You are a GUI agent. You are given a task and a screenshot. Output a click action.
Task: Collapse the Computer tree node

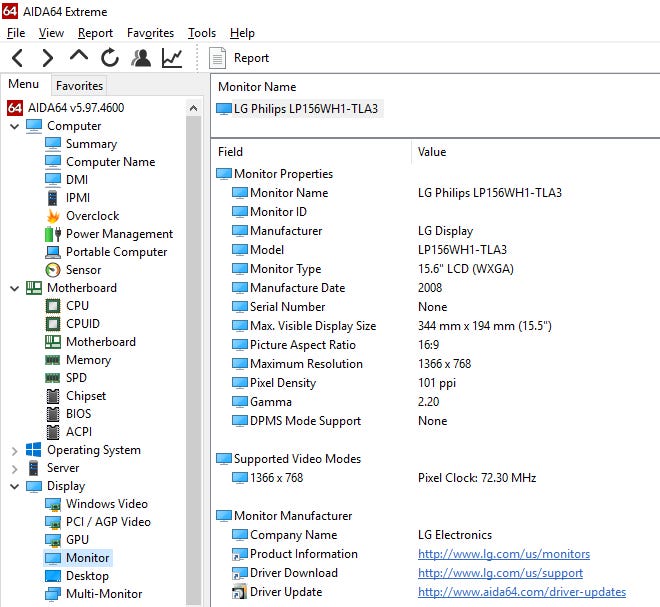pos(14,126)
